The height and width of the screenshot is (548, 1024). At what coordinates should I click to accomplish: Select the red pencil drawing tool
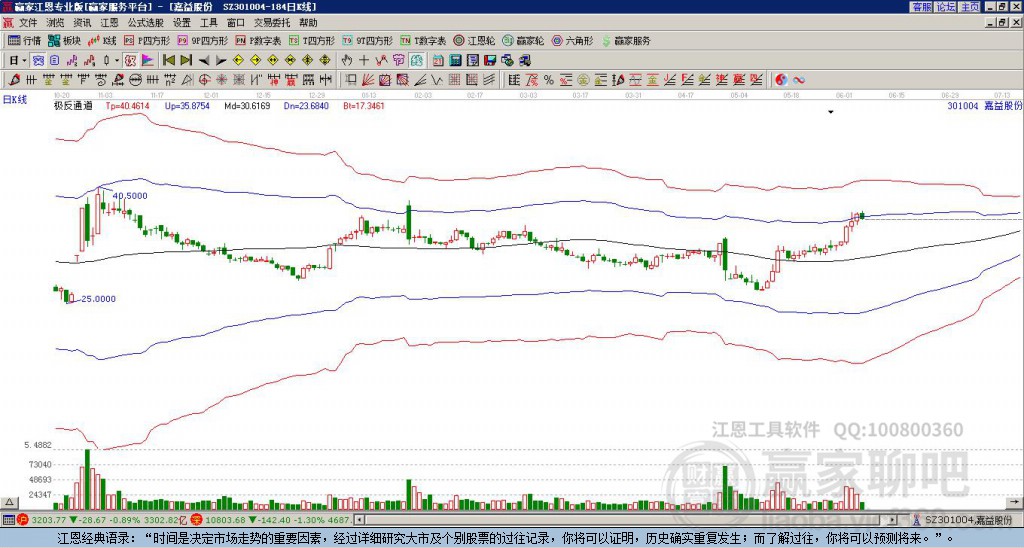coord(14,80)
